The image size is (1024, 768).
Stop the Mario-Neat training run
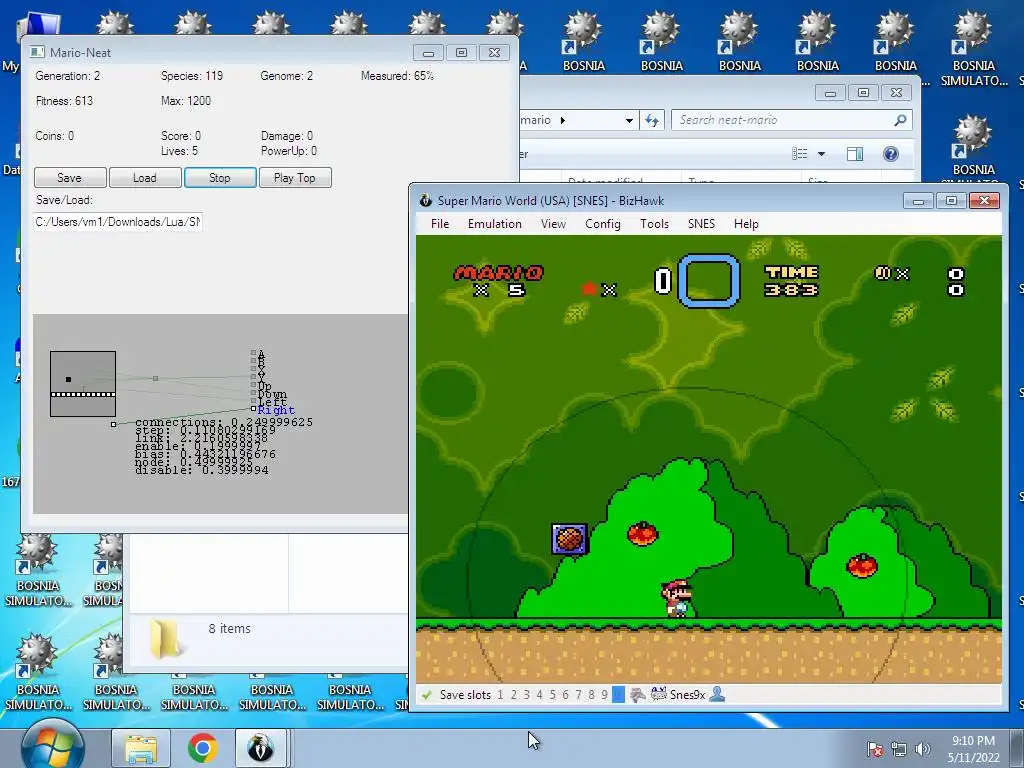220,178
